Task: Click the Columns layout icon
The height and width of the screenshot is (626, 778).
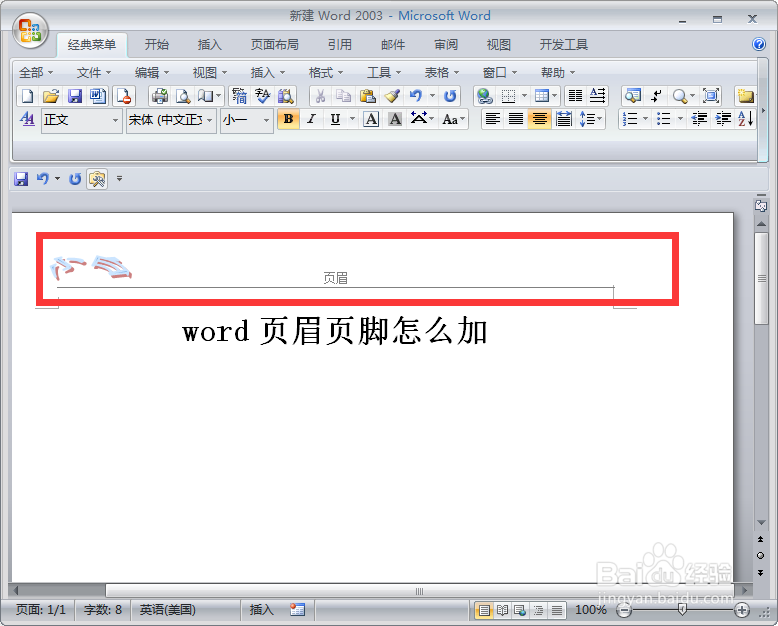Action: pyautogui.click(x=576, y=96)
